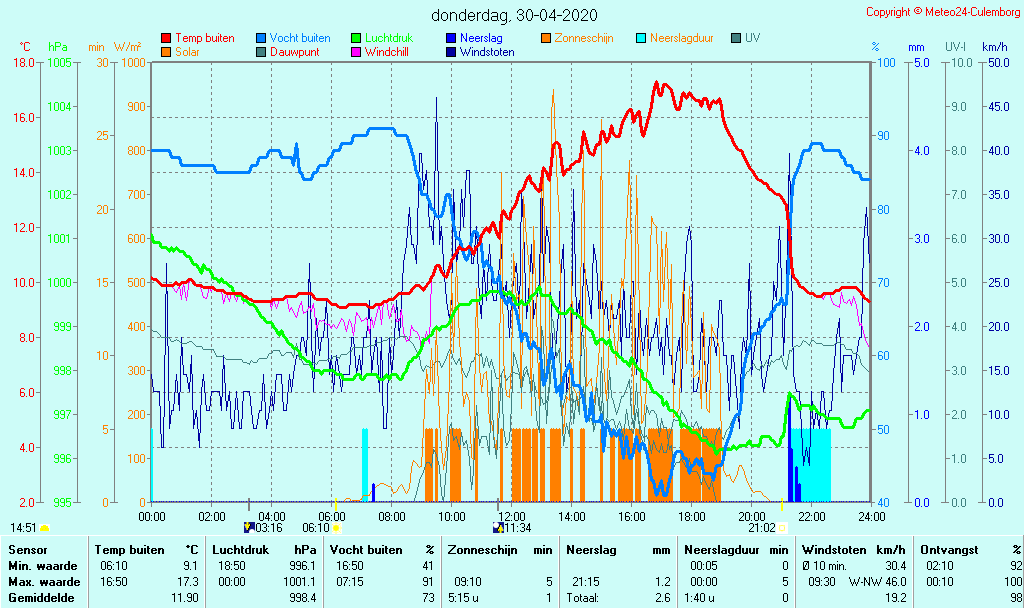Click the moon icon beside 11:34
This screenshot has height=608, width=1026.
click(497, 527)
